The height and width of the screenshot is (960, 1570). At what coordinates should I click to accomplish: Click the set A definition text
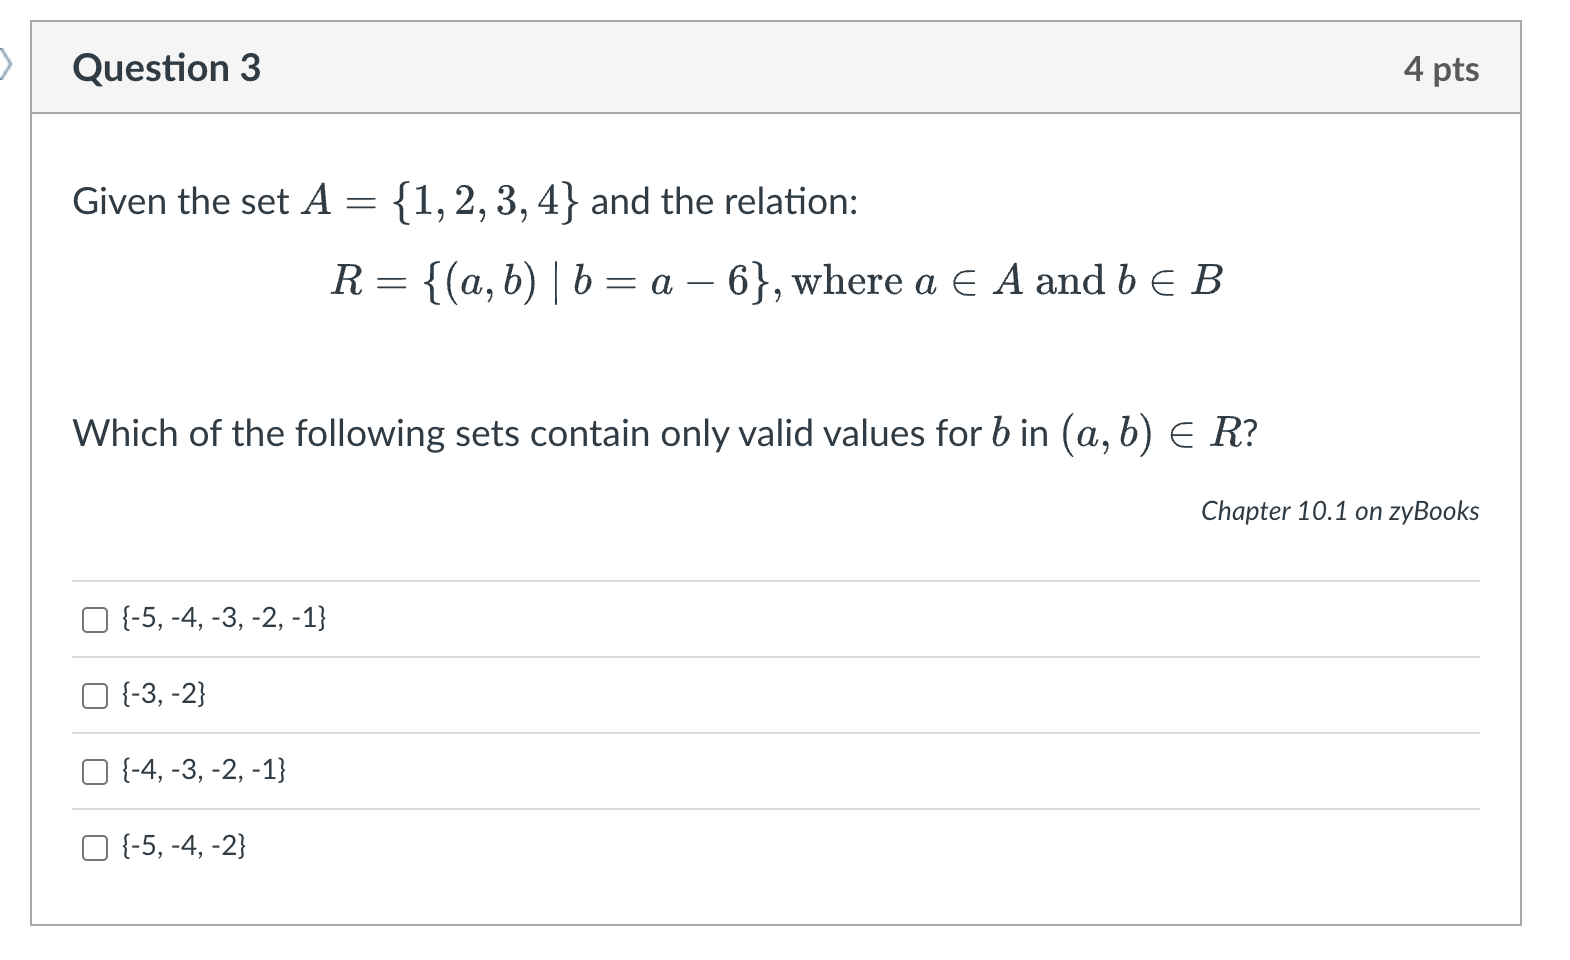point(465,201)
